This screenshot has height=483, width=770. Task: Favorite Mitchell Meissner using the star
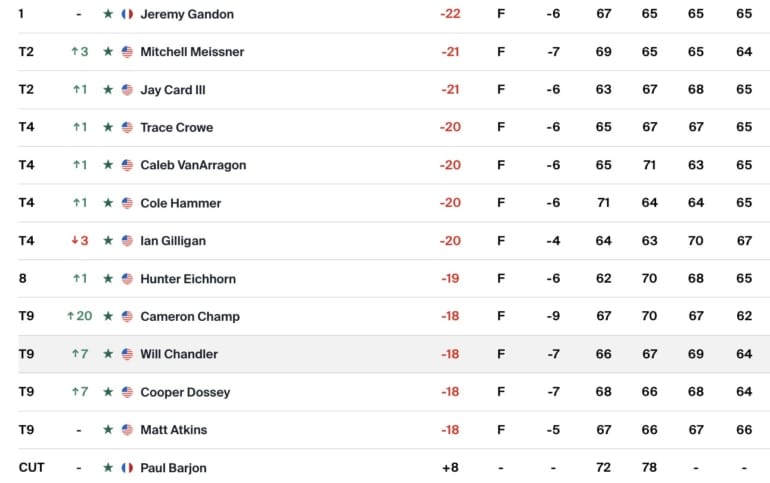108,52
